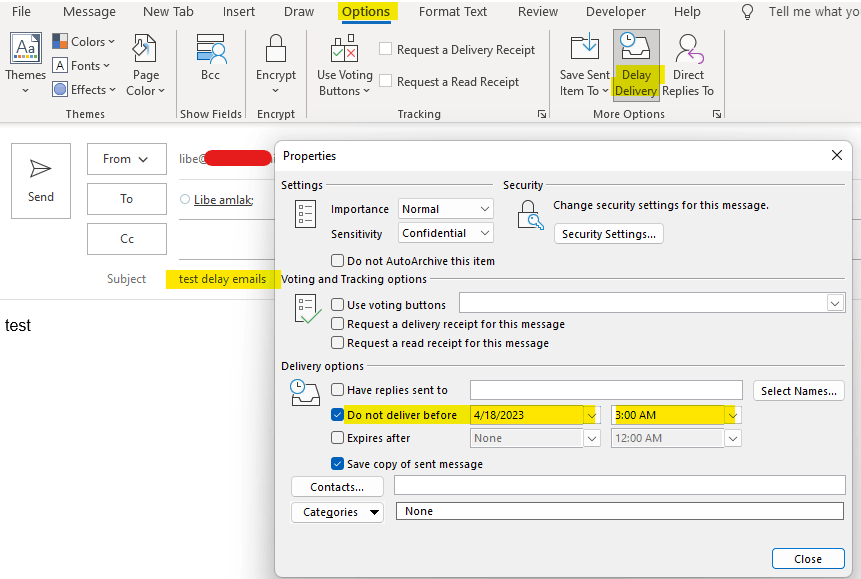
Task: Check Request a delivery receipt for this message
Action: 337,324
